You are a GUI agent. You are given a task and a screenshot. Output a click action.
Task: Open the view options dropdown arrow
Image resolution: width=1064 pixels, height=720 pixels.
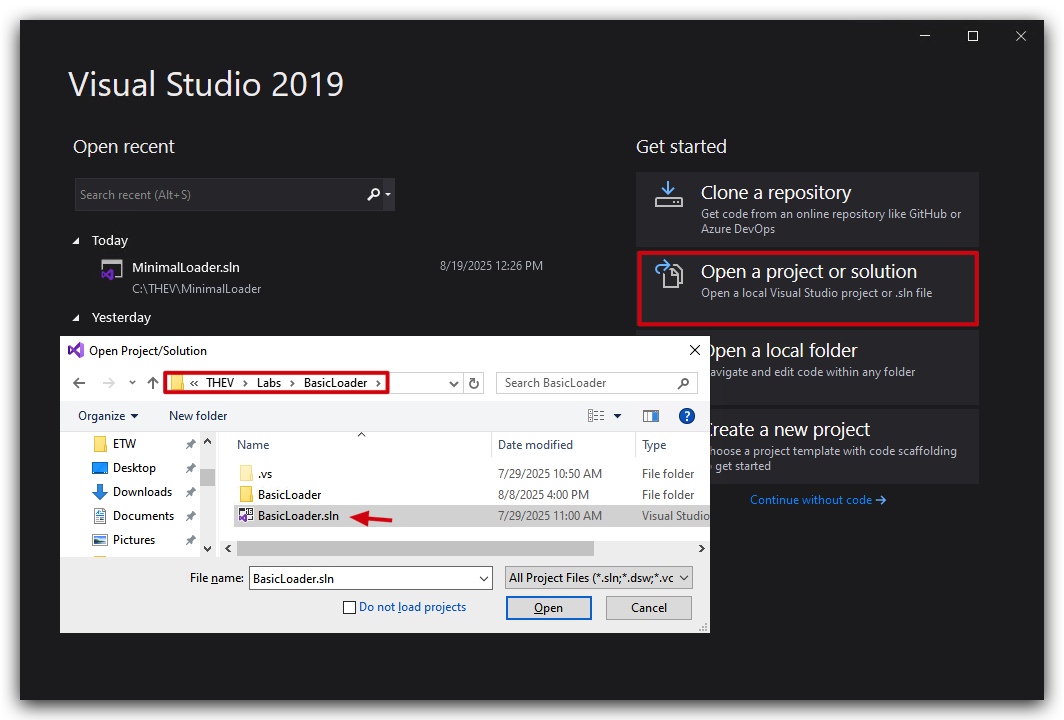click(x=618, y=416)
